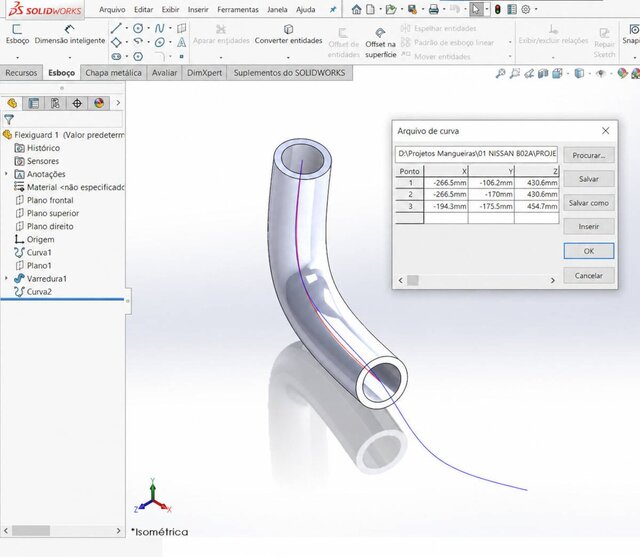This screenshot has width=640, height=557.
Task: Select the Arc sketch tool
Action: click(x=138, y=42)
